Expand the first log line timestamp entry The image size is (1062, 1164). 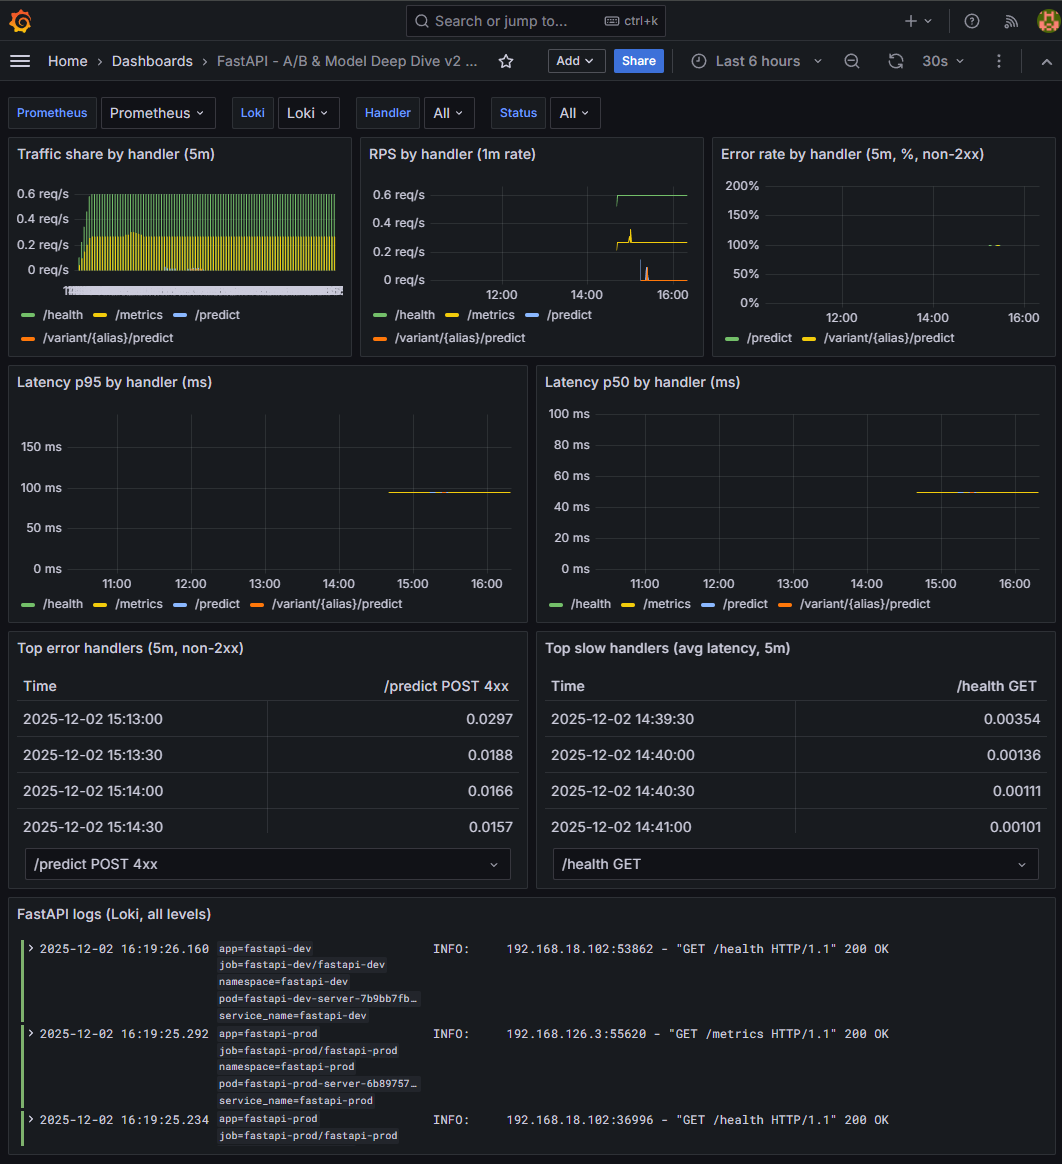click(31, 948)
